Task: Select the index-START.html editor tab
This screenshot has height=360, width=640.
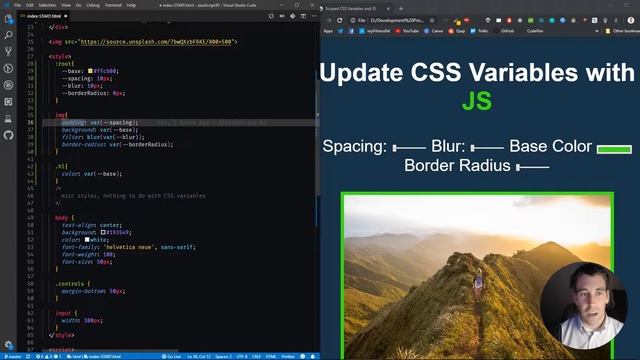Action: (44, 16)
